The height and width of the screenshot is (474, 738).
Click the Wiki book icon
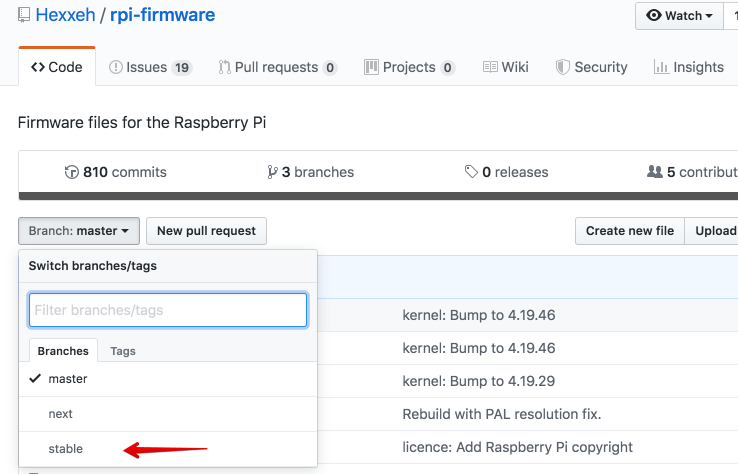click(490, 67)
